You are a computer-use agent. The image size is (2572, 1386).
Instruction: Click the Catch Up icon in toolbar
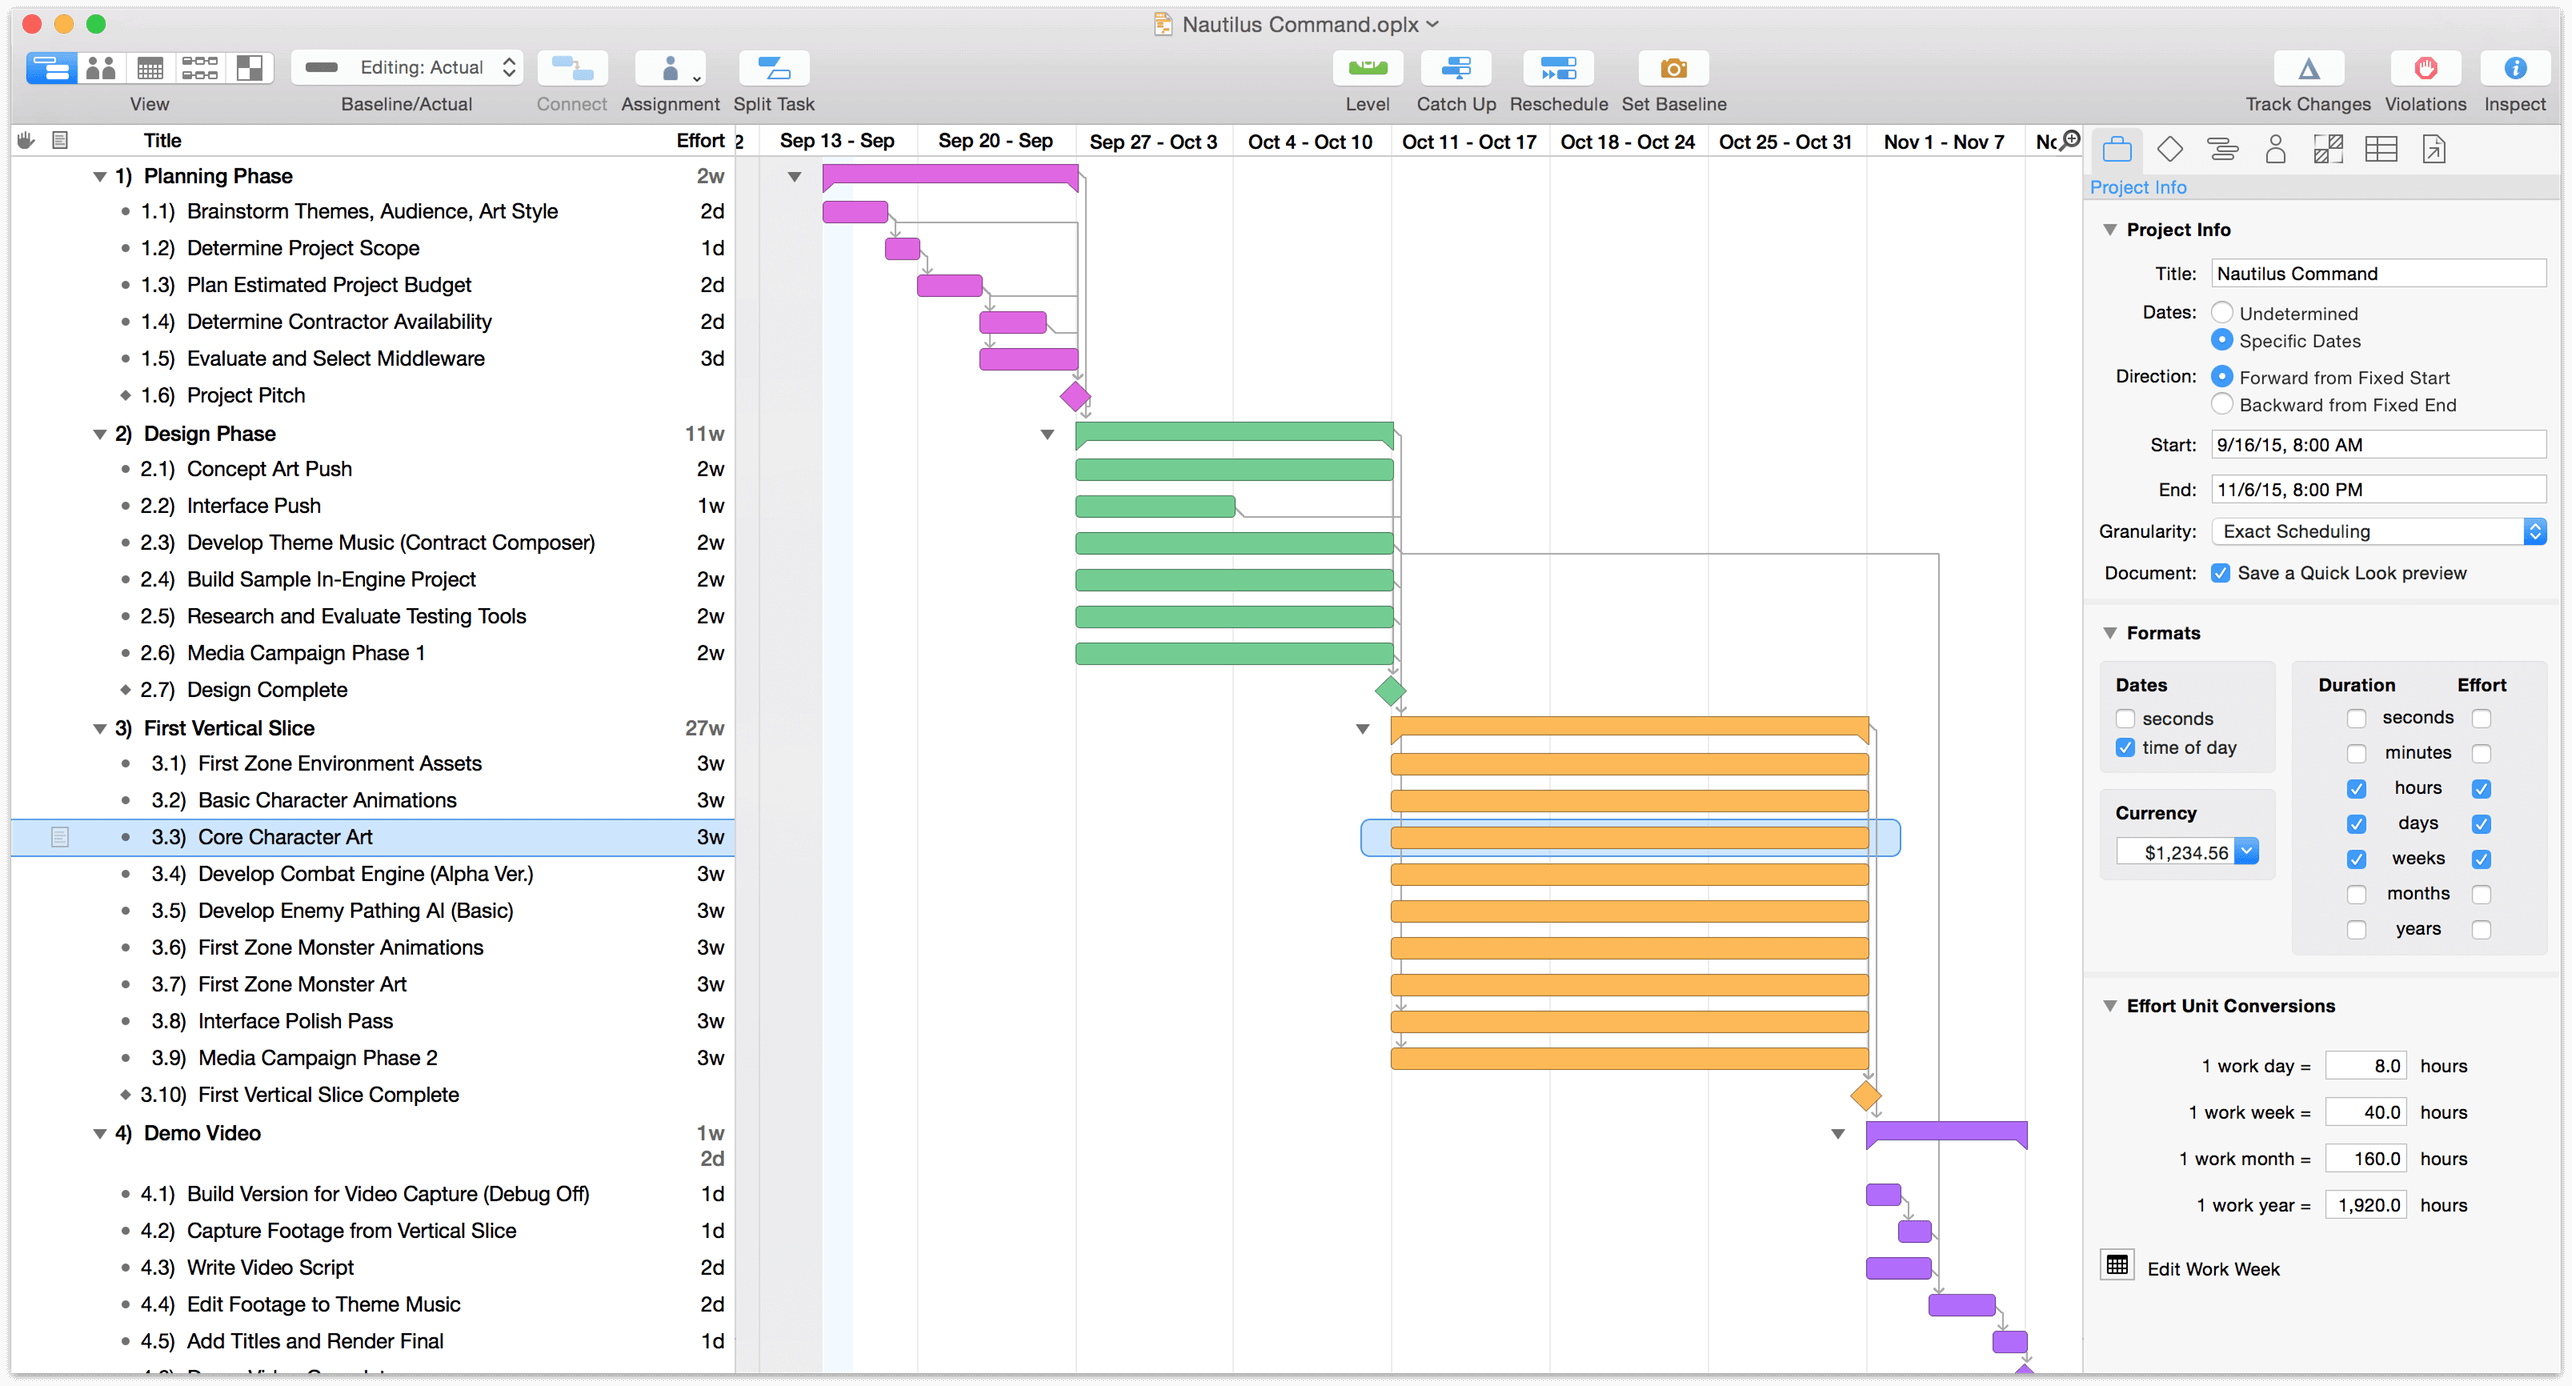[x=1458, y=68]
